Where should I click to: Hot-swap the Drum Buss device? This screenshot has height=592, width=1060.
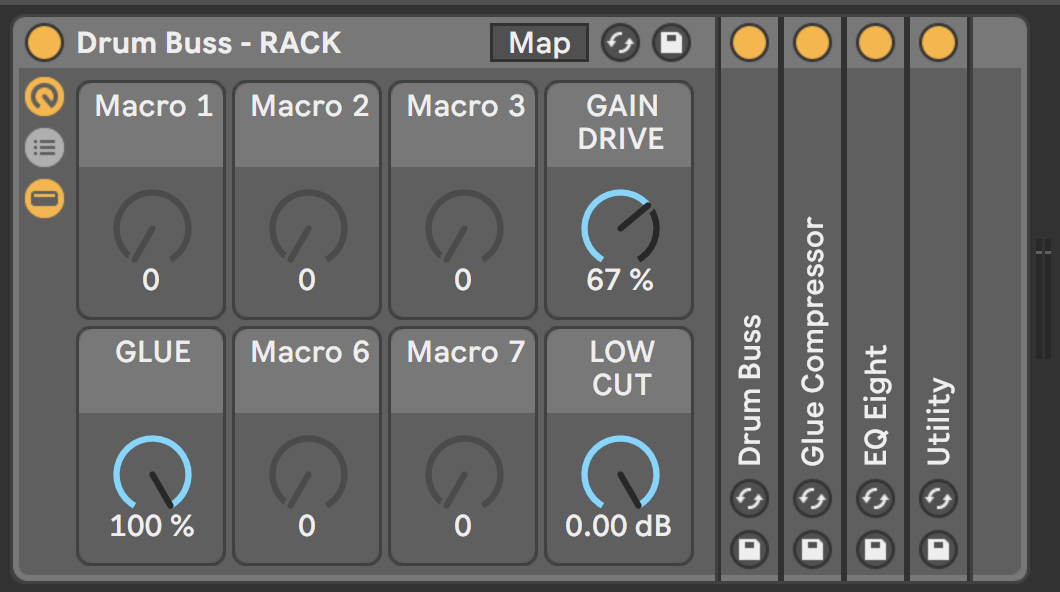pos(749,499)
